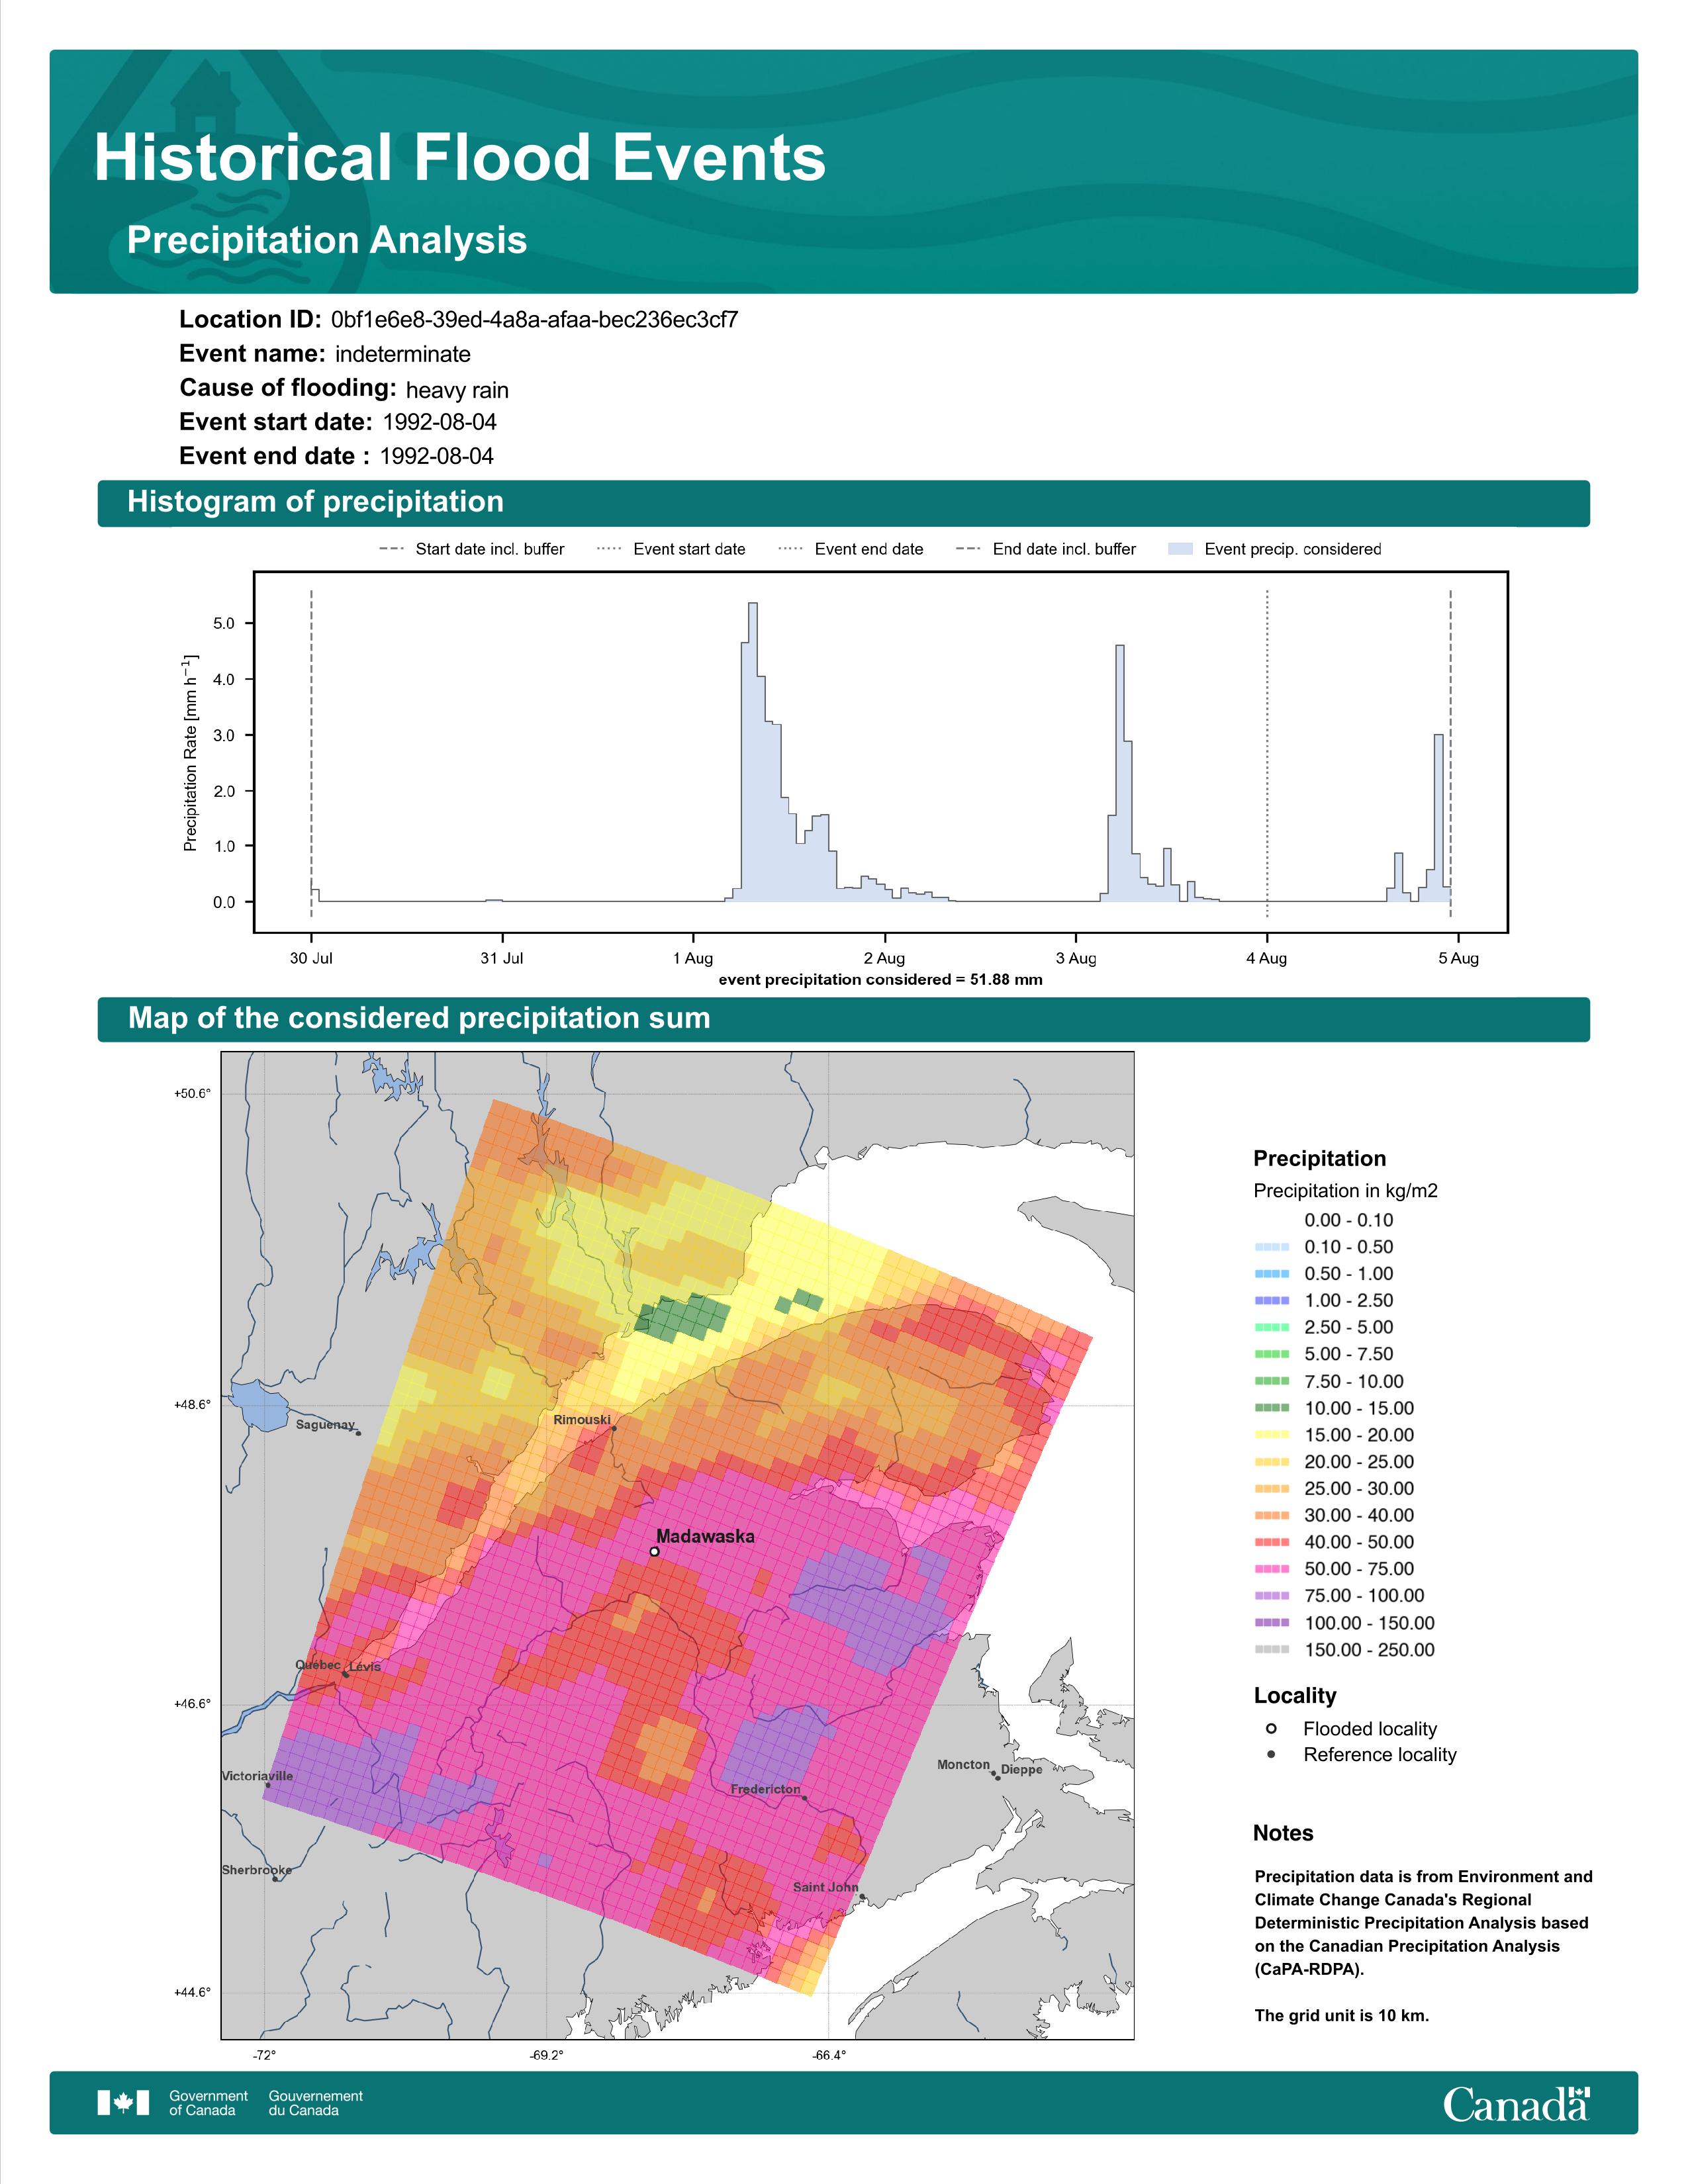This screenshot has width=1688, height=2184.
Task: Select the Saint John locality dot
Action: (862, 1896)
